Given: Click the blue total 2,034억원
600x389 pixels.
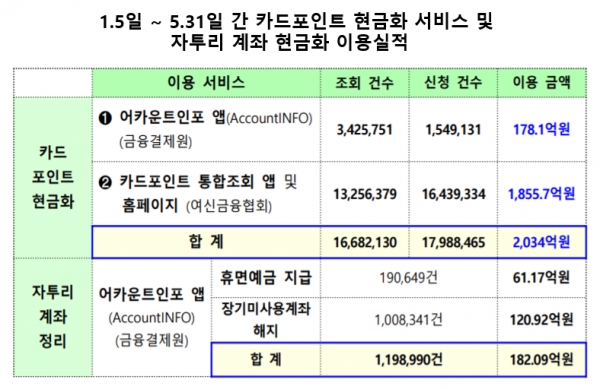Looking at the screenshot, I should coord(541,242).
